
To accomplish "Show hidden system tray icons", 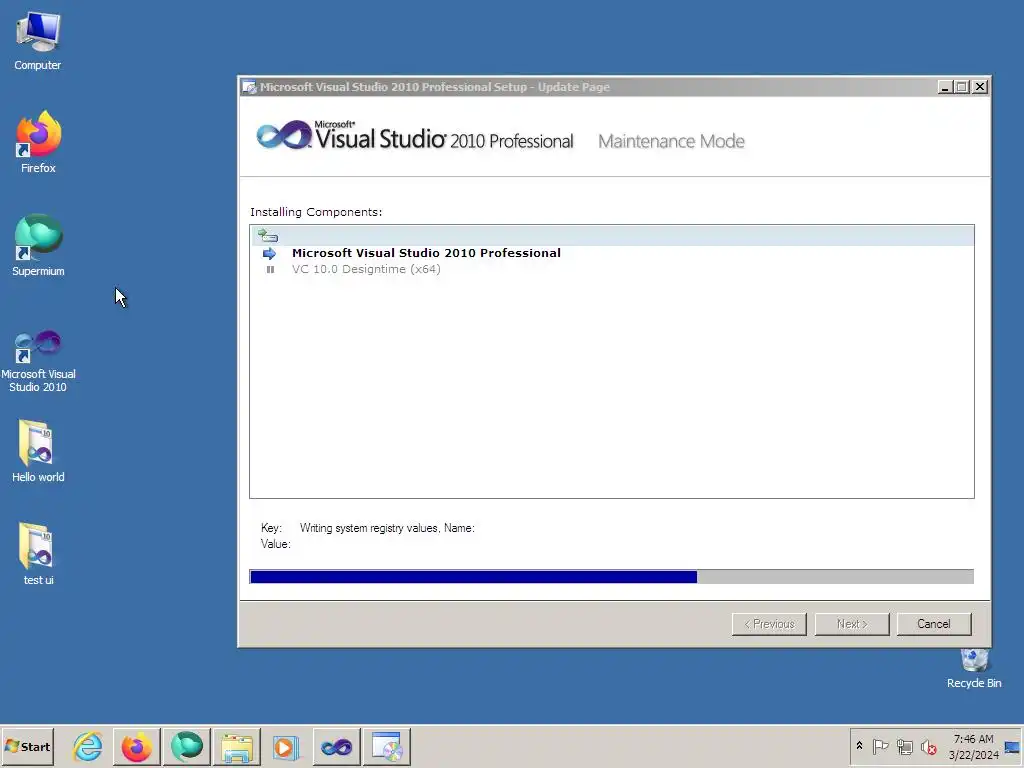I will tap(859, 746).
